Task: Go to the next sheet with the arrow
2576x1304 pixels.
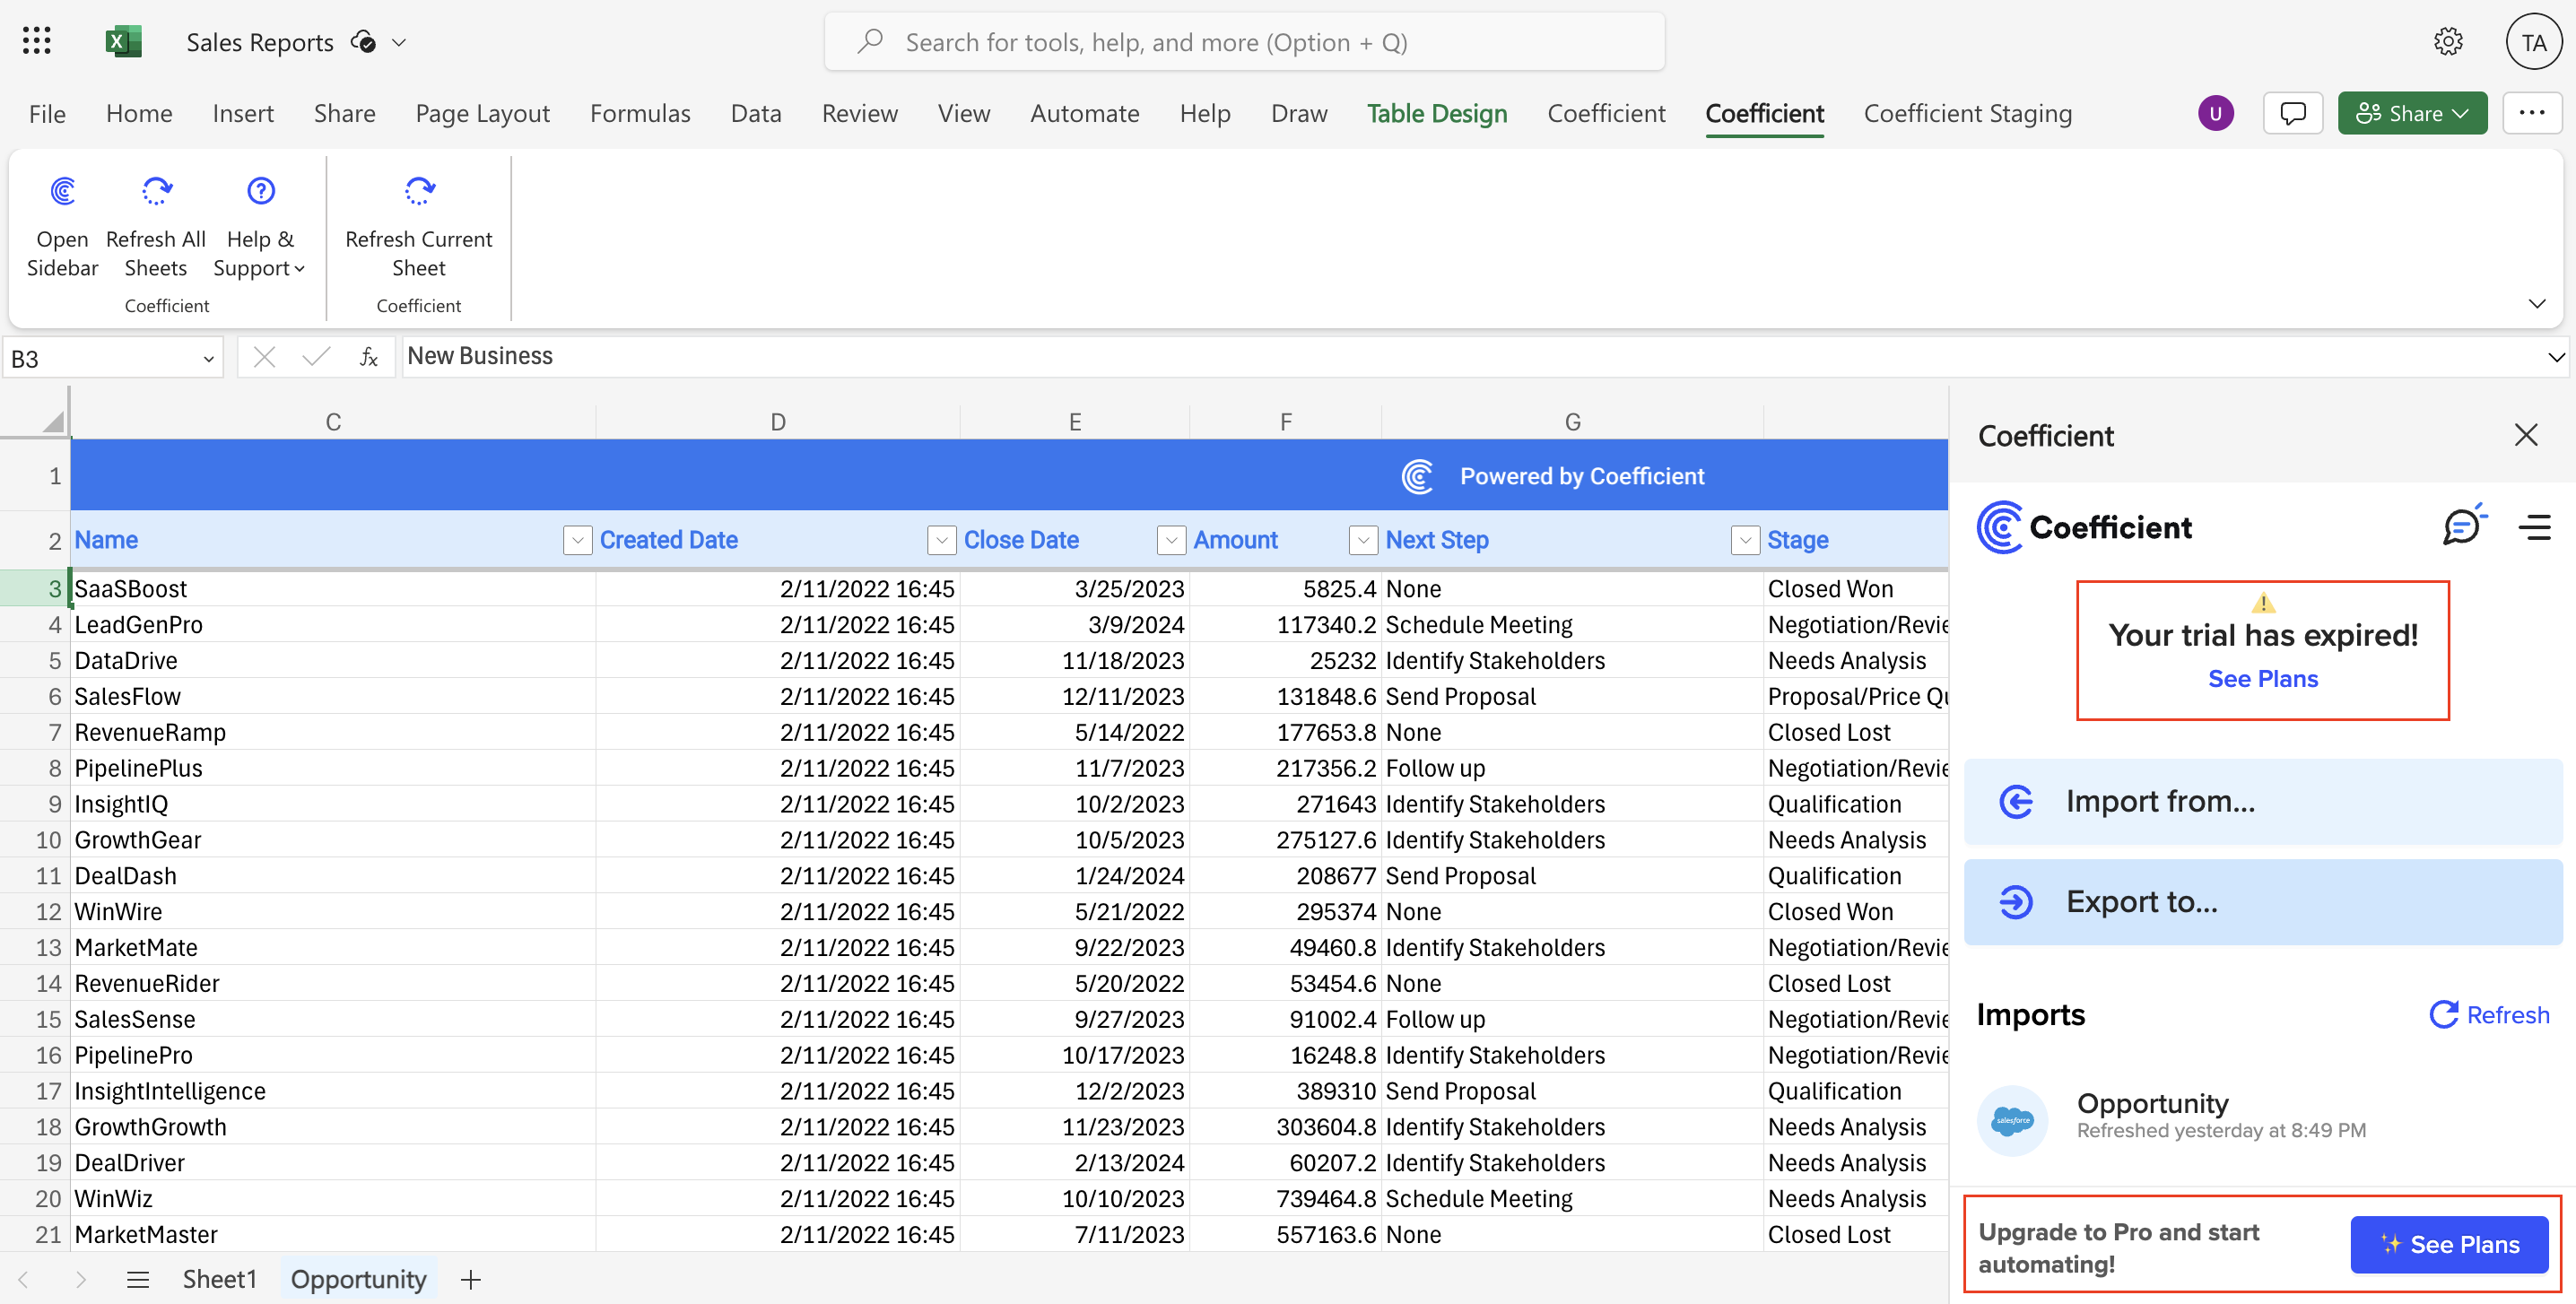Action: point(80,1280)
